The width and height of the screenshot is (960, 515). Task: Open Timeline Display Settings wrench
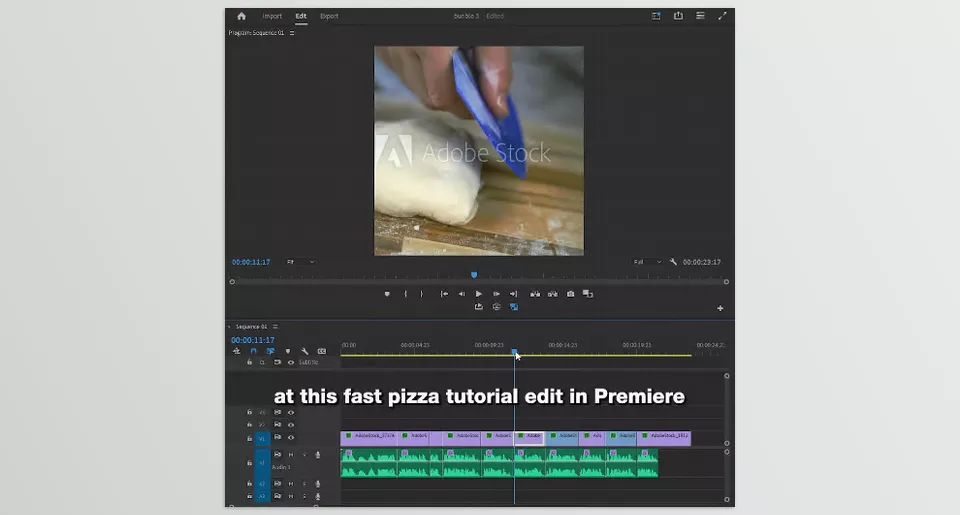click(x=305, y=351)
